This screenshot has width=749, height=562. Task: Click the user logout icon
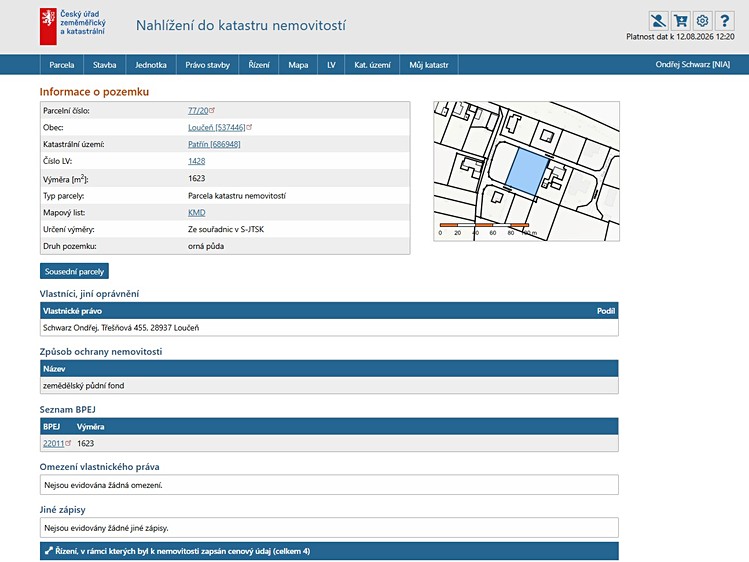click(x=658, y=21)
